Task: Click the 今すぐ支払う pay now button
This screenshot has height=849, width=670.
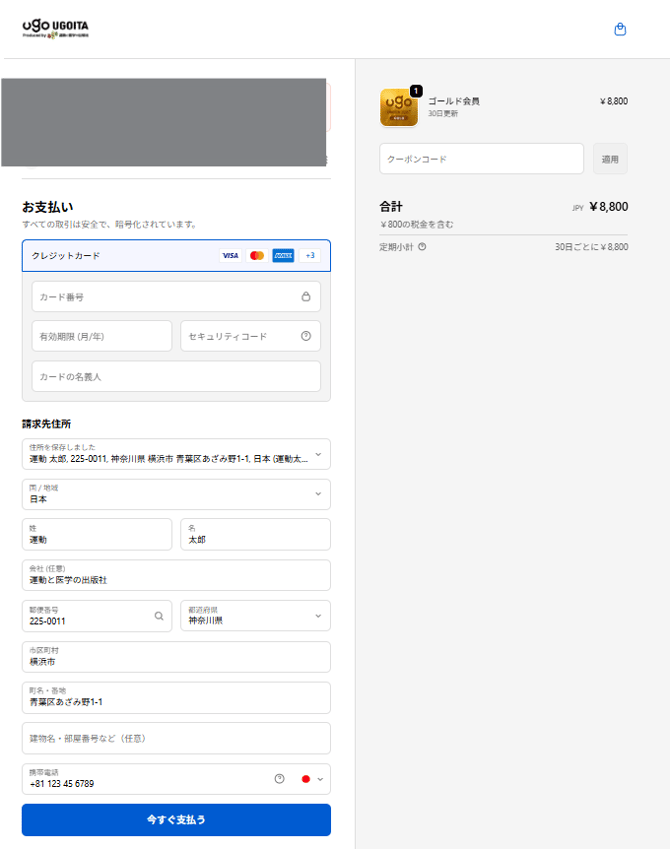Action: click(176, 820)
